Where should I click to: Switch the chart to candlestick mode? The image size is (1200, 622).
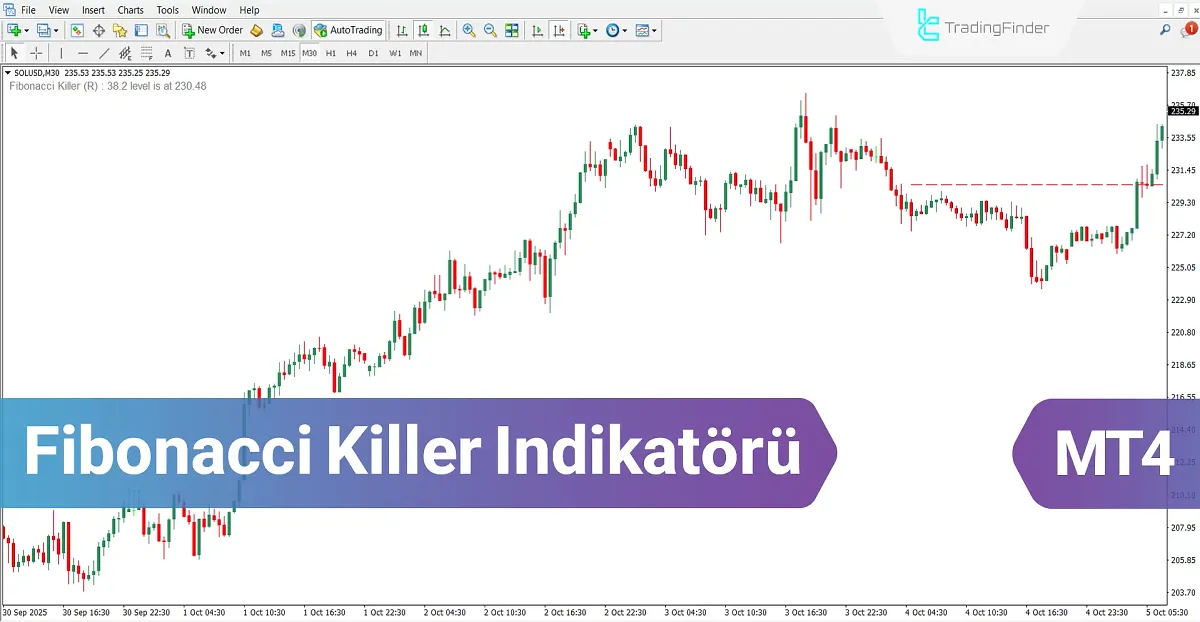click(423, 30)
